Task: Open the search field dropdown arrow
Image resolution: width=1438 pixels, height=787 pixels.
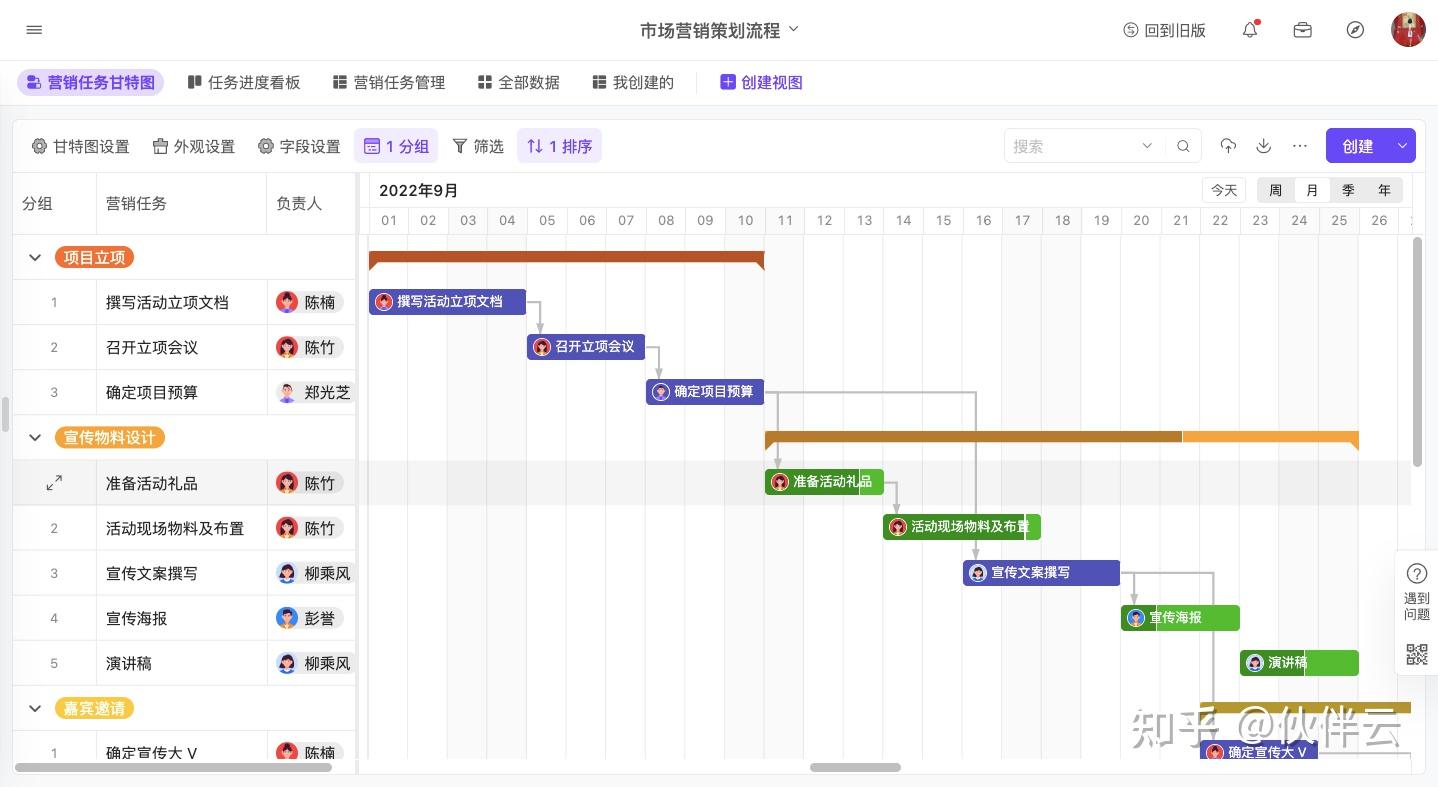Action: (x=1147, y=146)
